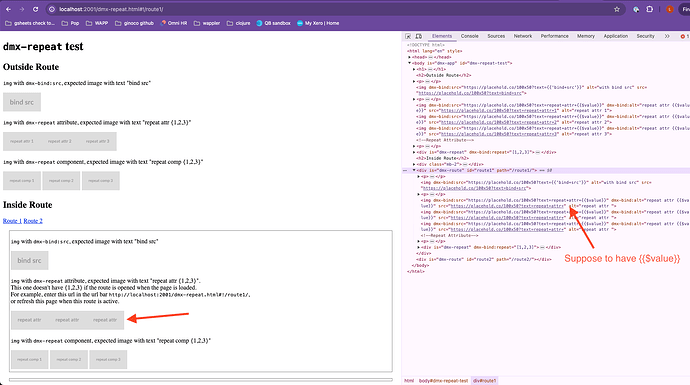Switch to the Performance tab
The height and width of the screenshot is (385, 690).
point(554,36)
